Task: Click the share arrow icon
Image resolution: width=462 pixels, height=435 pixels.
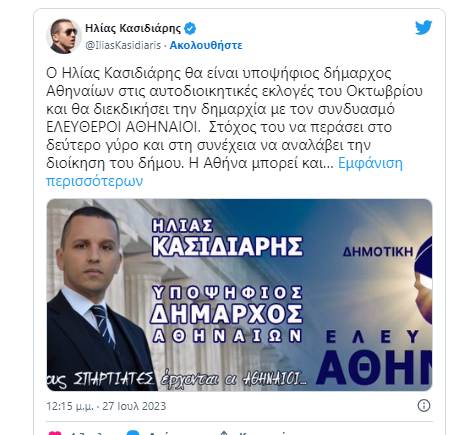Action: [224, 433]
